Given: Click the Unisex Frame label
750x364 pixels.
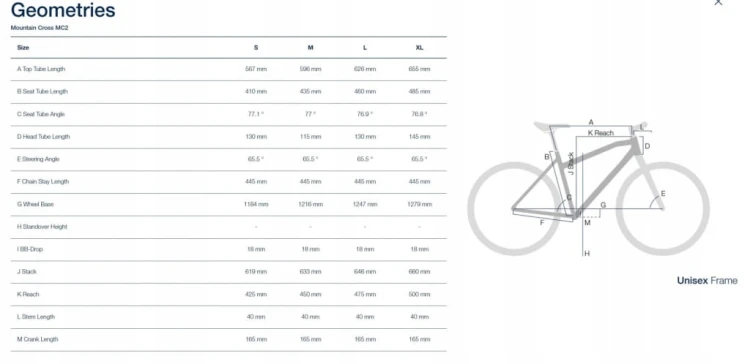Looking at the screenshot, I should pyautogui.click(x=707, y=281).
